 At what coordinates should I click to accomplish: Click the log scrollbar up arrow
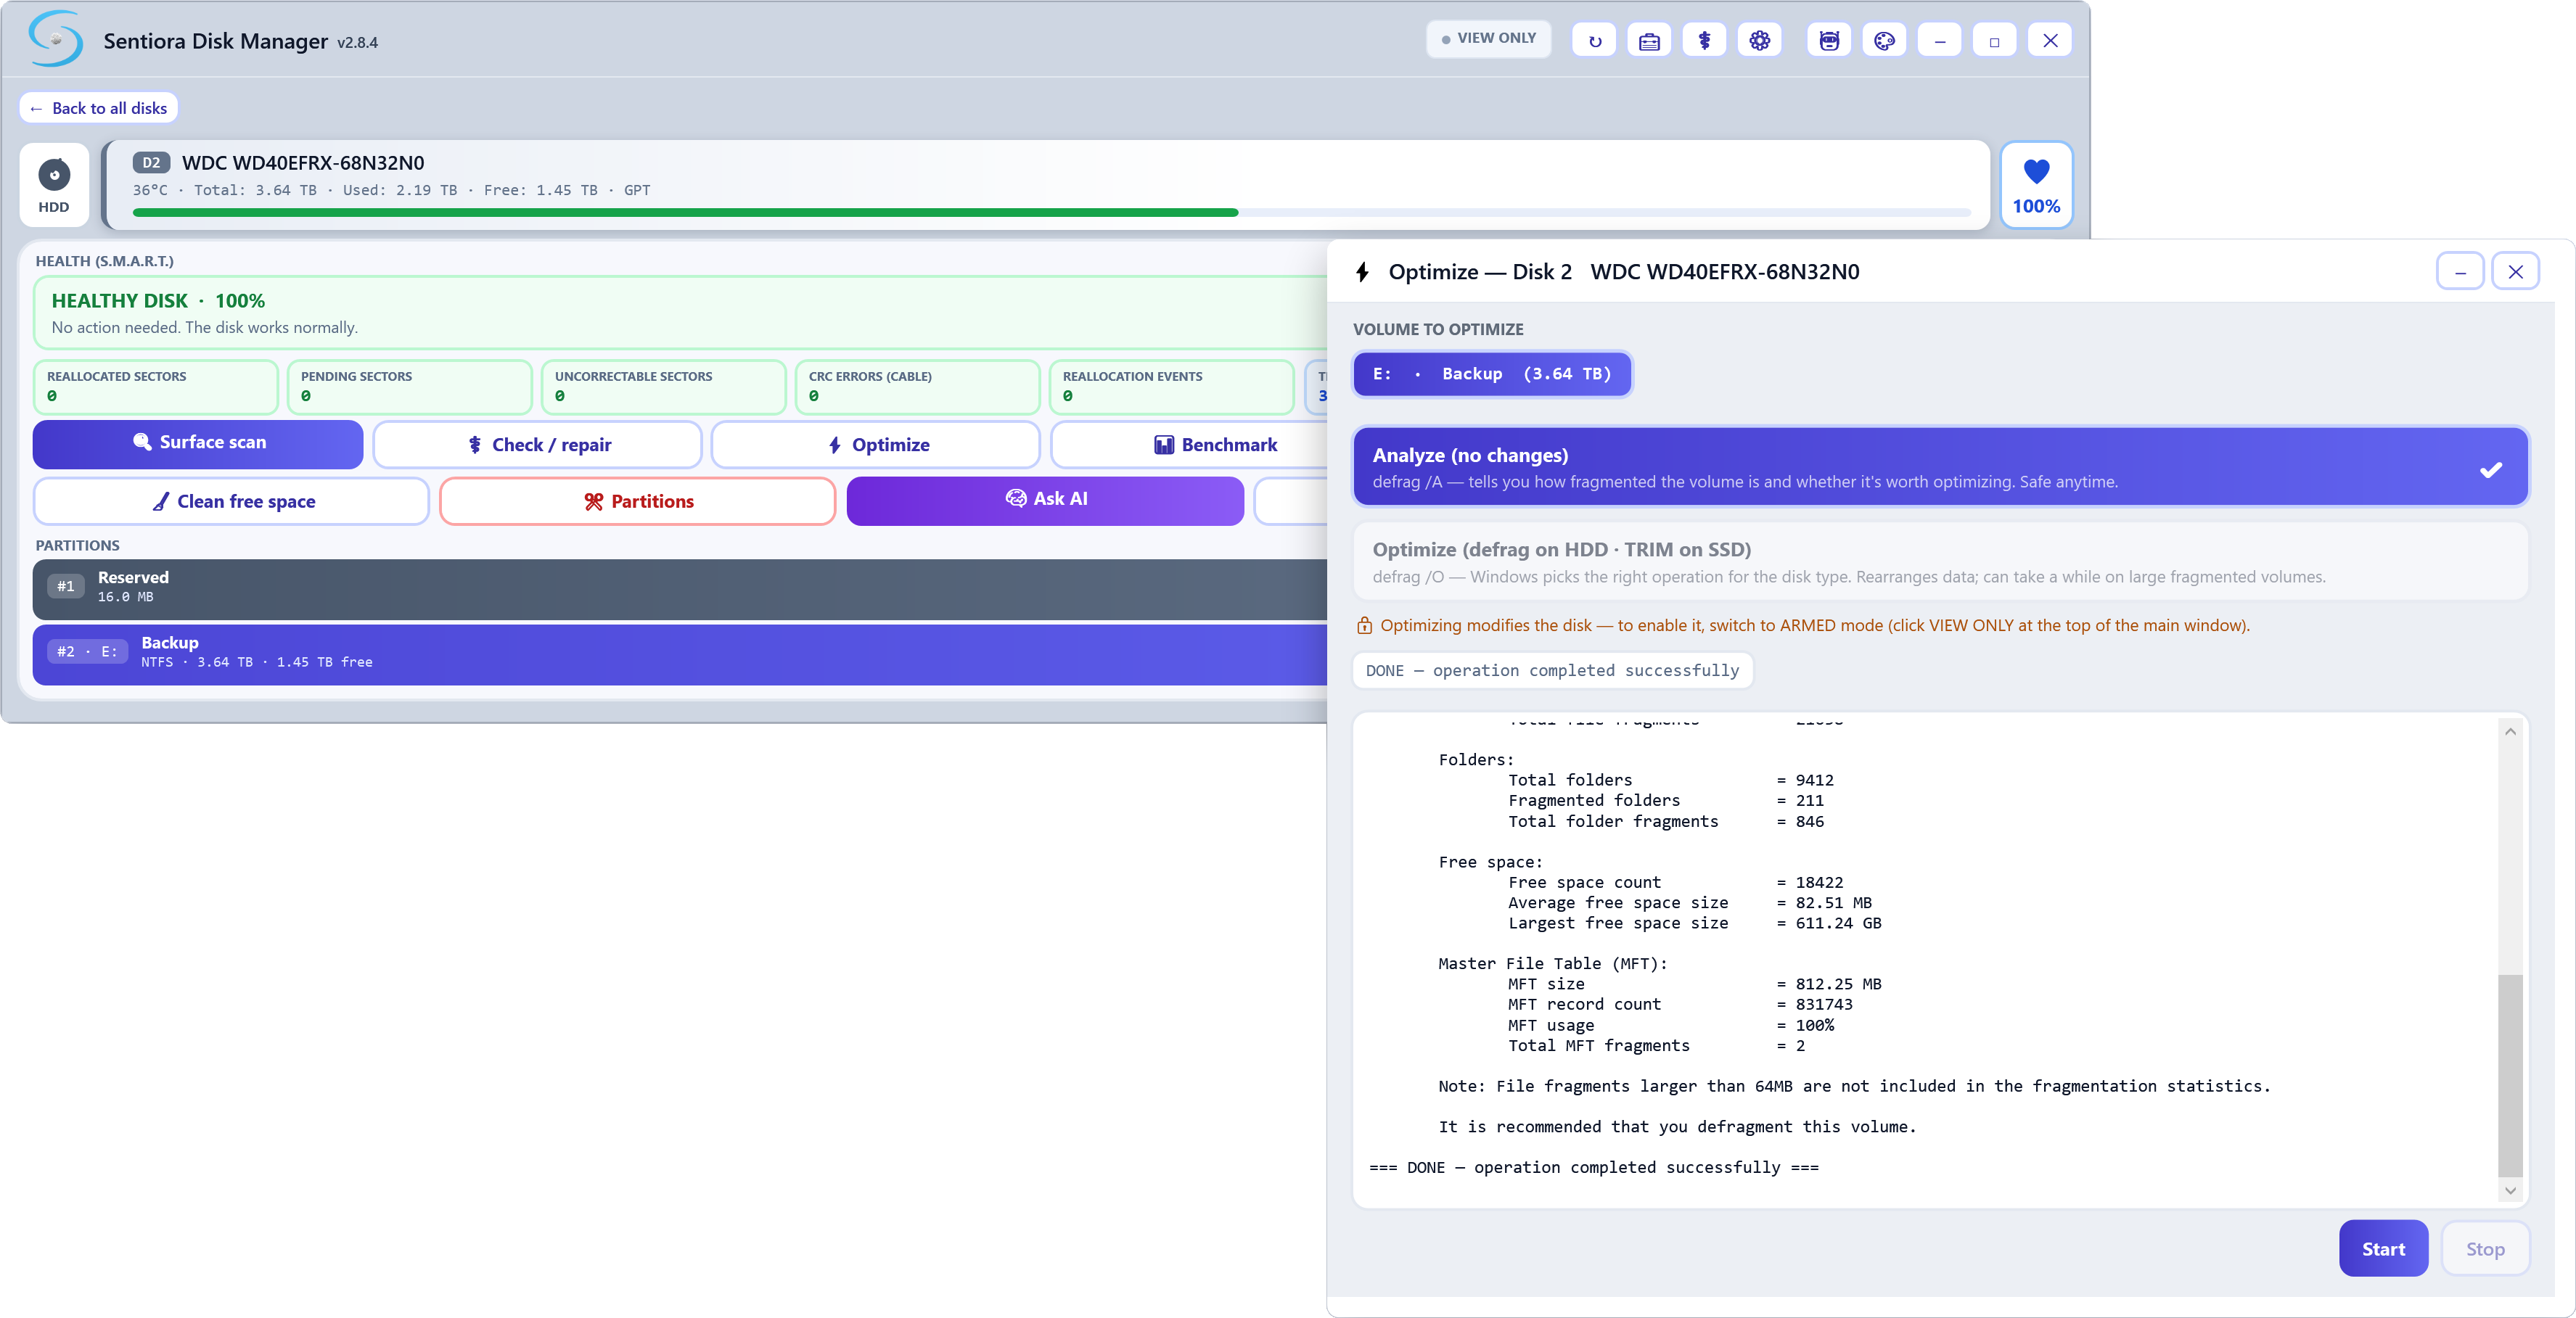click(2510, 732)
